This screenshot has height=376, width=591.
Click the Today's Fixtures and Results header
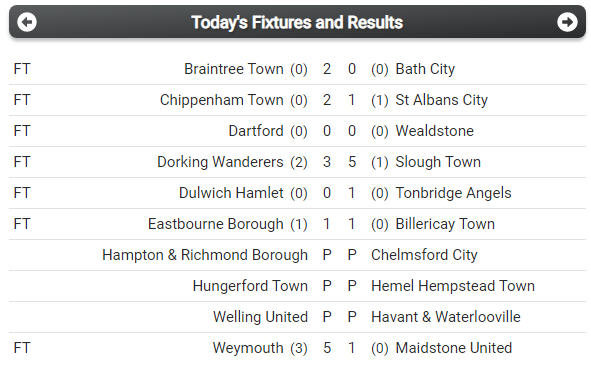(x=297, y=22)
